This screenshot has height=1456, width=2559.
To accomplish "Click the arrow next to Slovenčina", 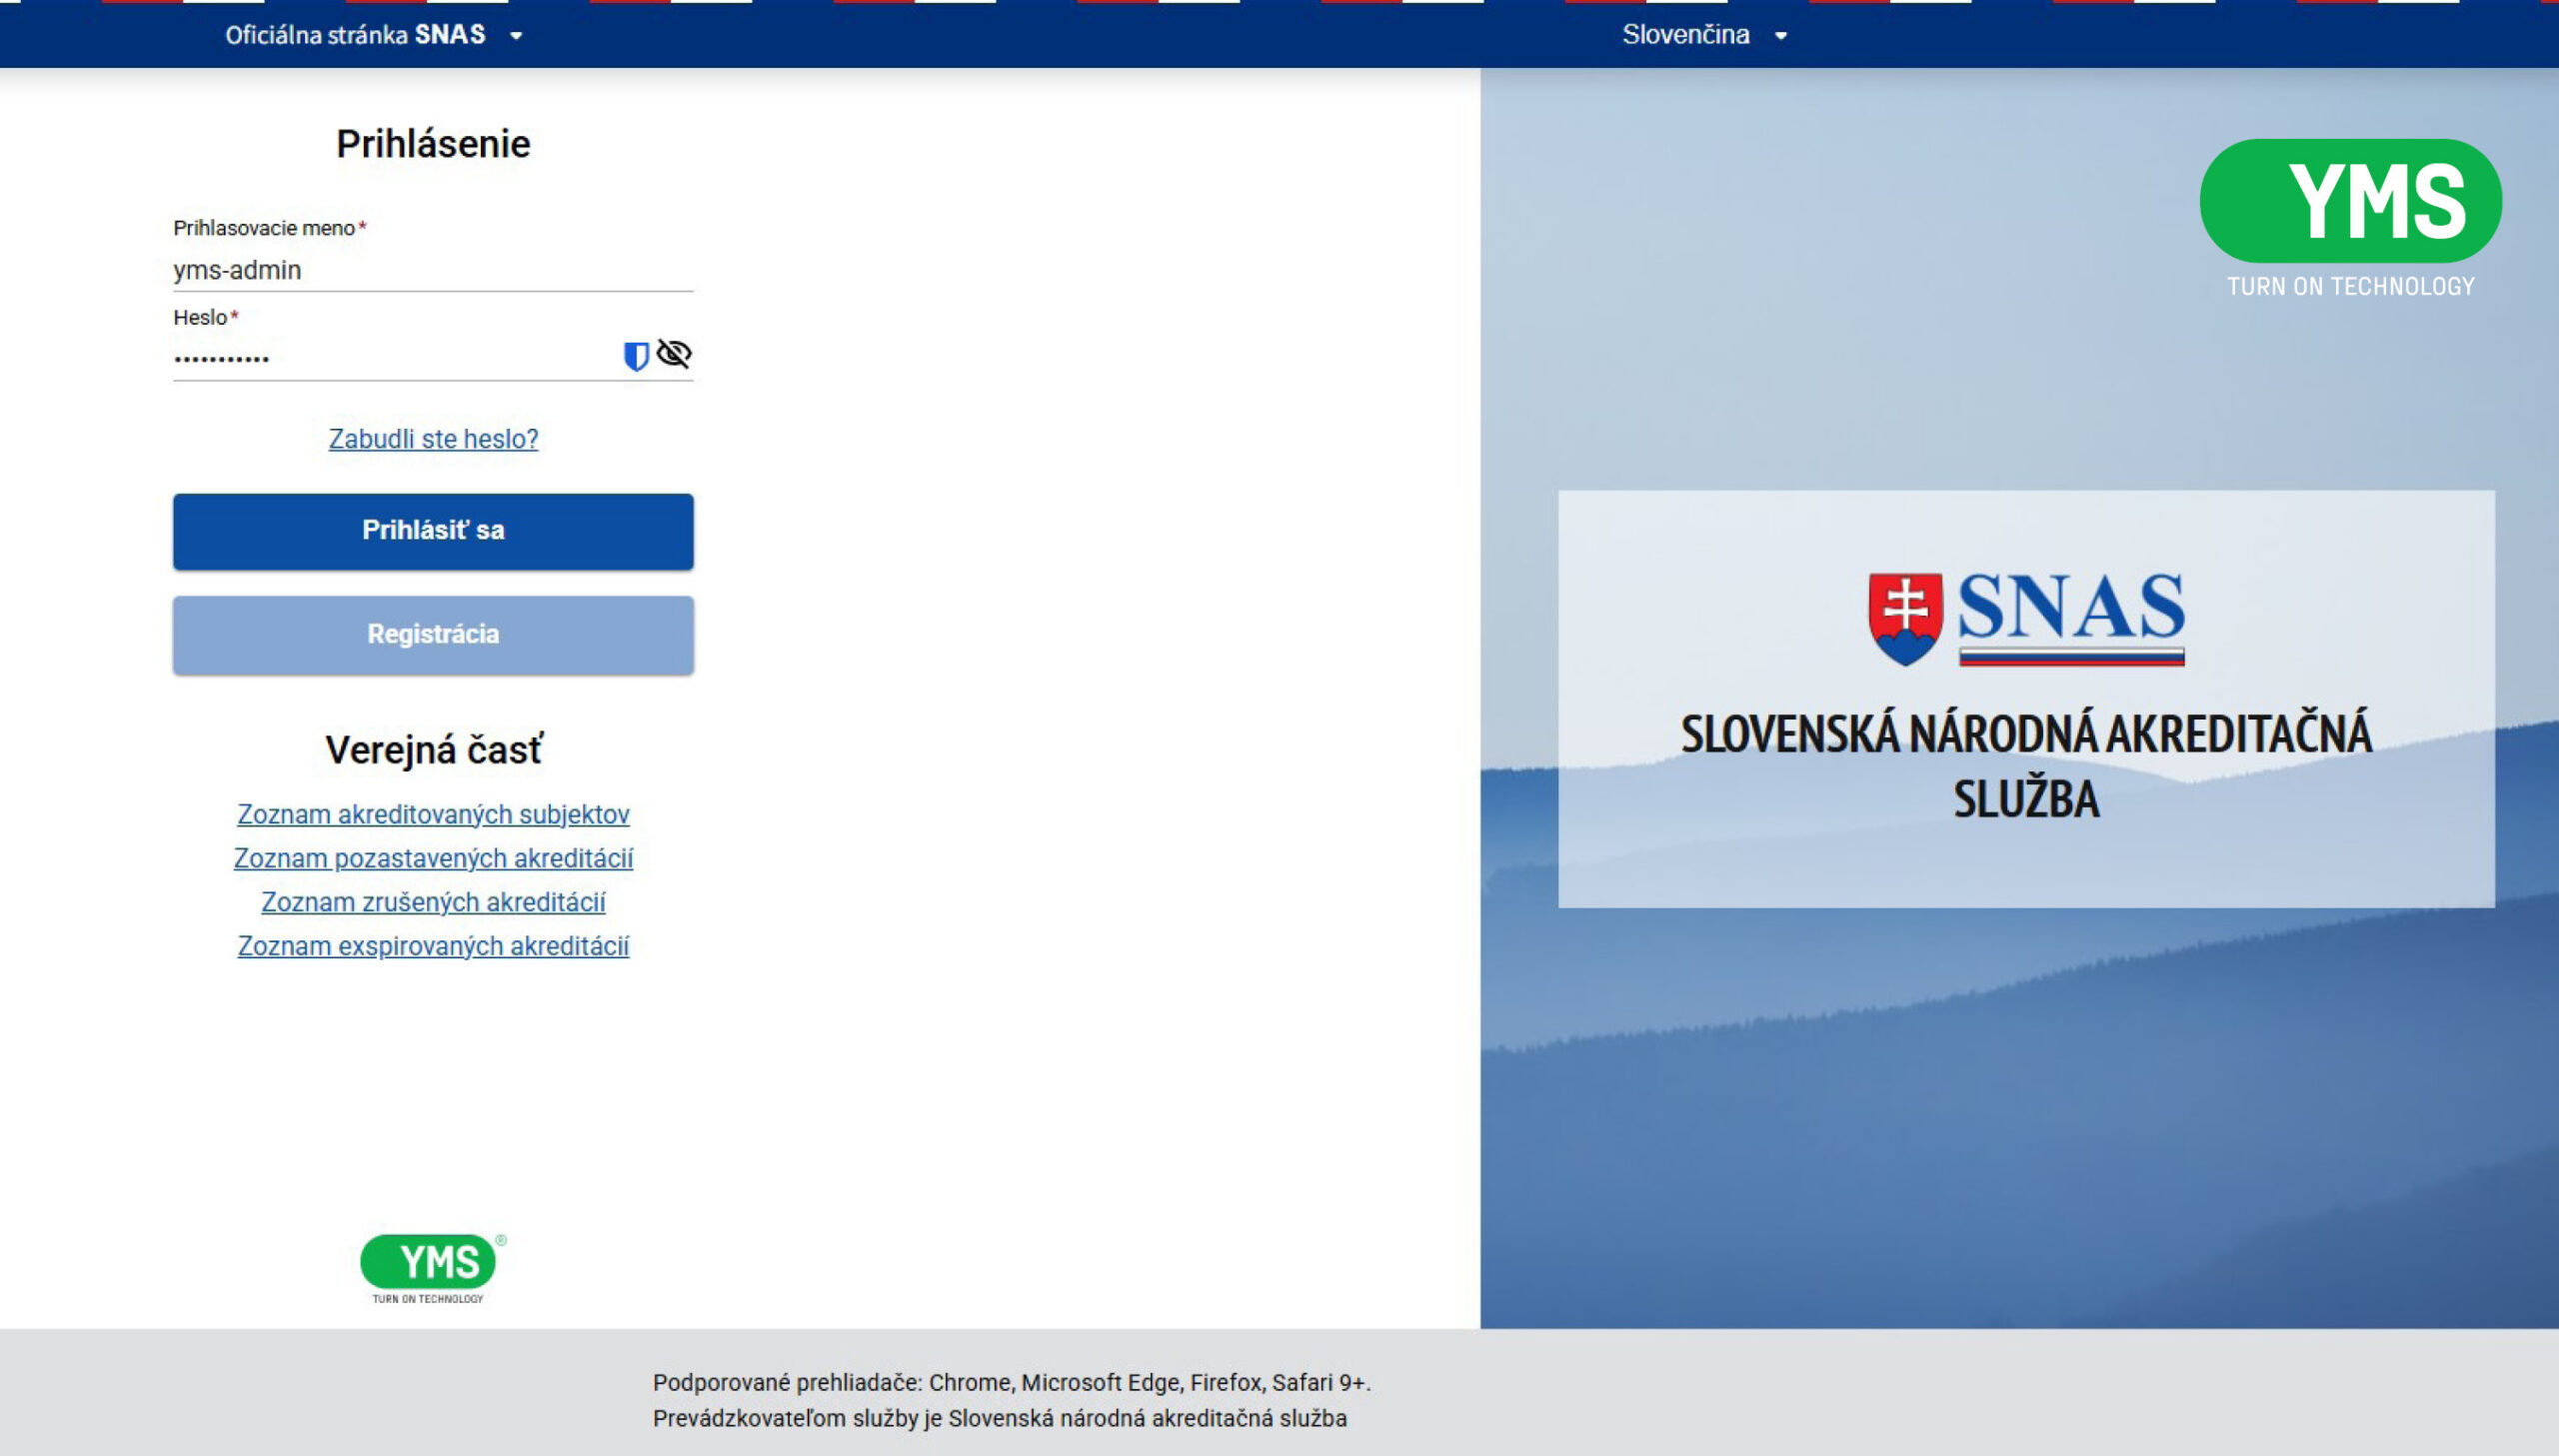I will click(1781, 36).
